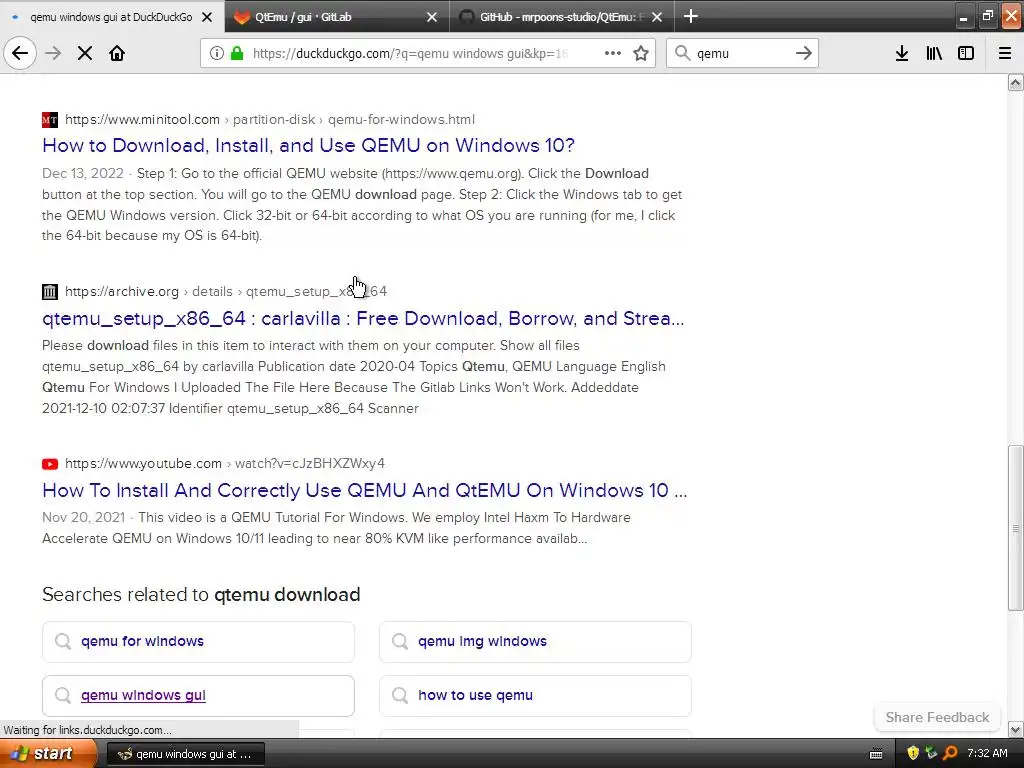Open page actions three-dot menu

613,53
